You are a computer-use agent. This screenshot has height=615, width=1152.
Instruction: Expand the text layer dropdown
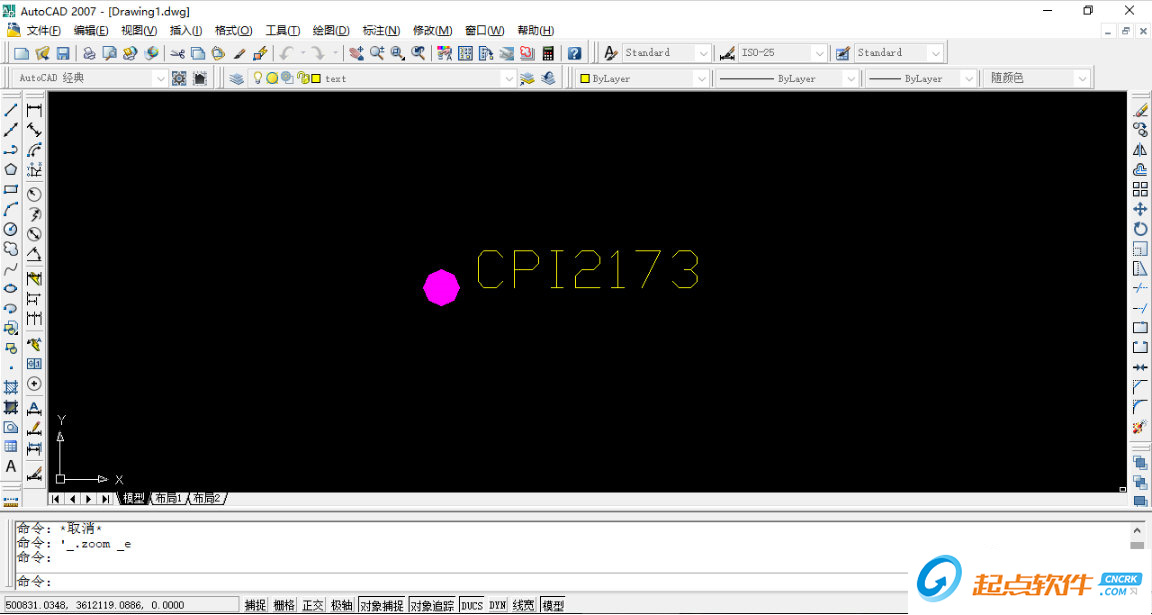[x=508, y=78]
